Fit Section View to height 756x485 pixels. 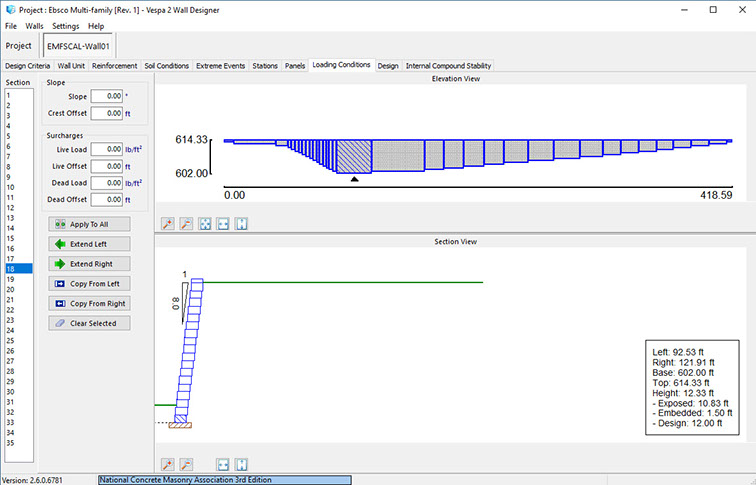coord(241,465)
